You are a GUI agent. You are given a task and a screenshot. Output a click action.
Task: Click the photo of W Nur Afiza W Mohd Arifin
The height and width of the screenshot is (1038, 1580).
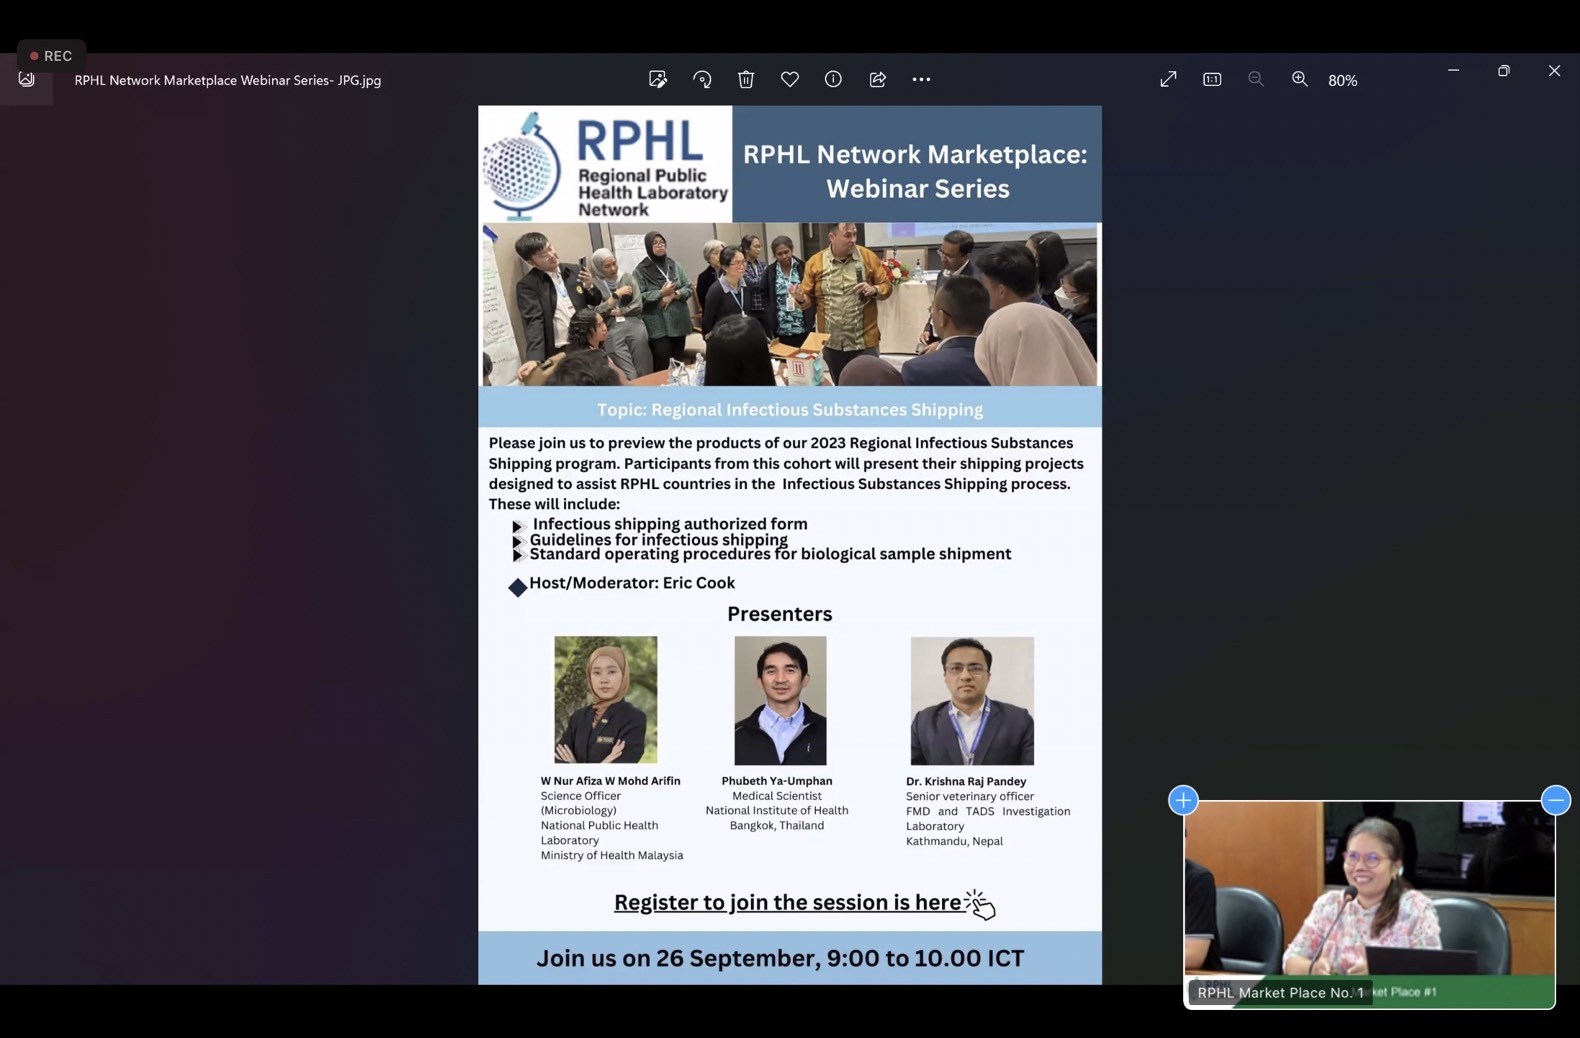pos(606,700)
